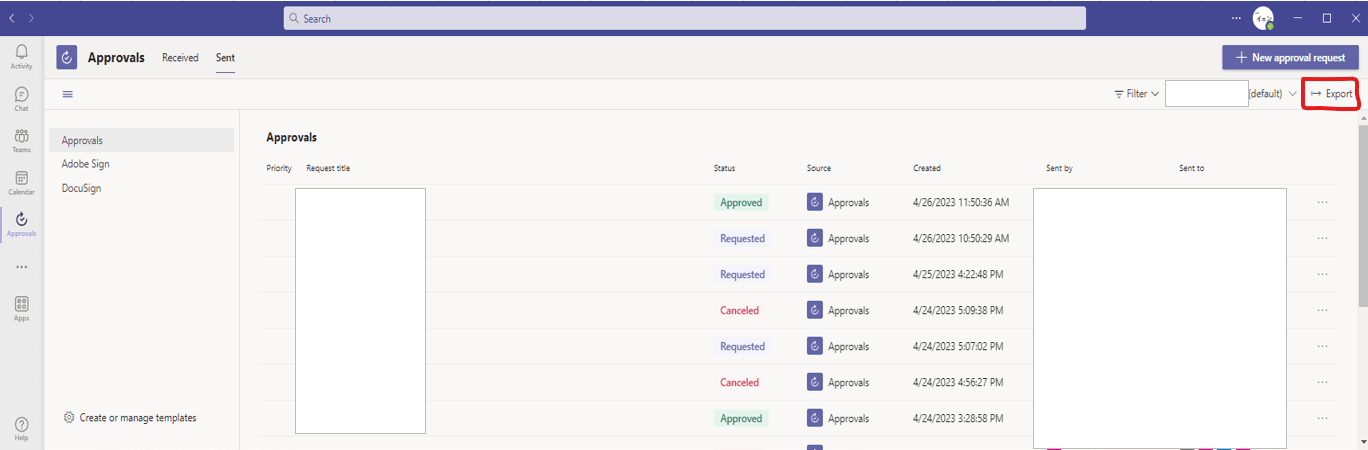Click the forward navigation arrow
This screenshot has height=450, width=1368.
pyautogui.click(x=31, y=18)
